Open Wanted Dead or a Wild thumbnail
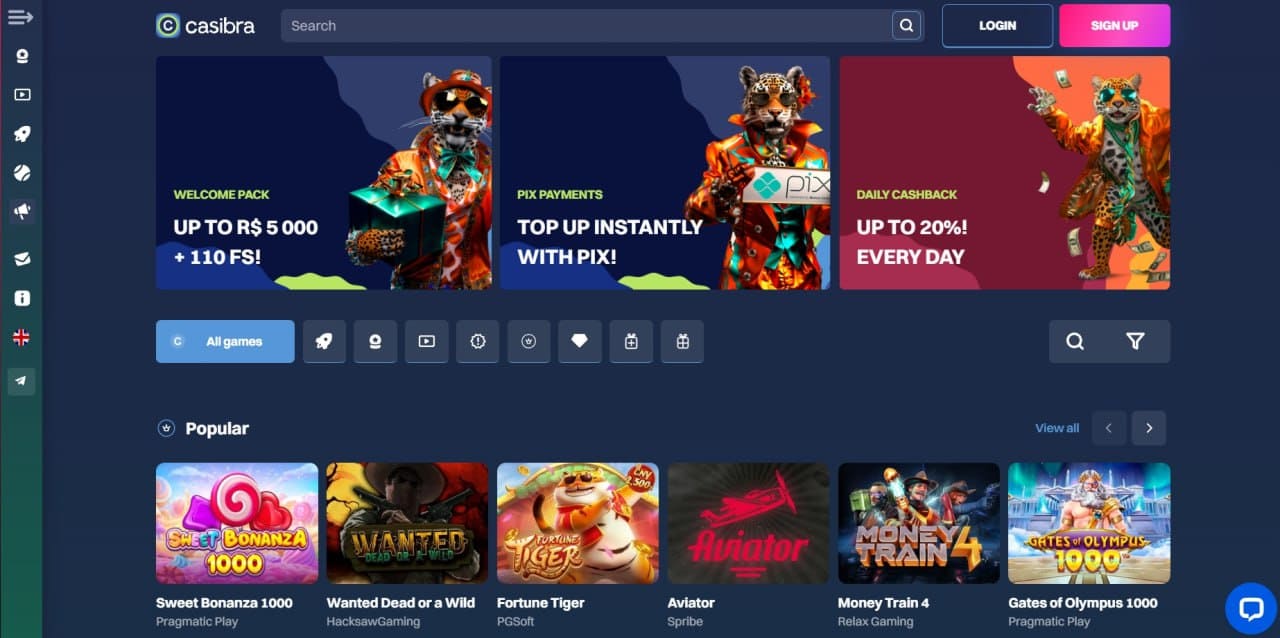Screen dimensions: 1280x638 pos(408,523)
